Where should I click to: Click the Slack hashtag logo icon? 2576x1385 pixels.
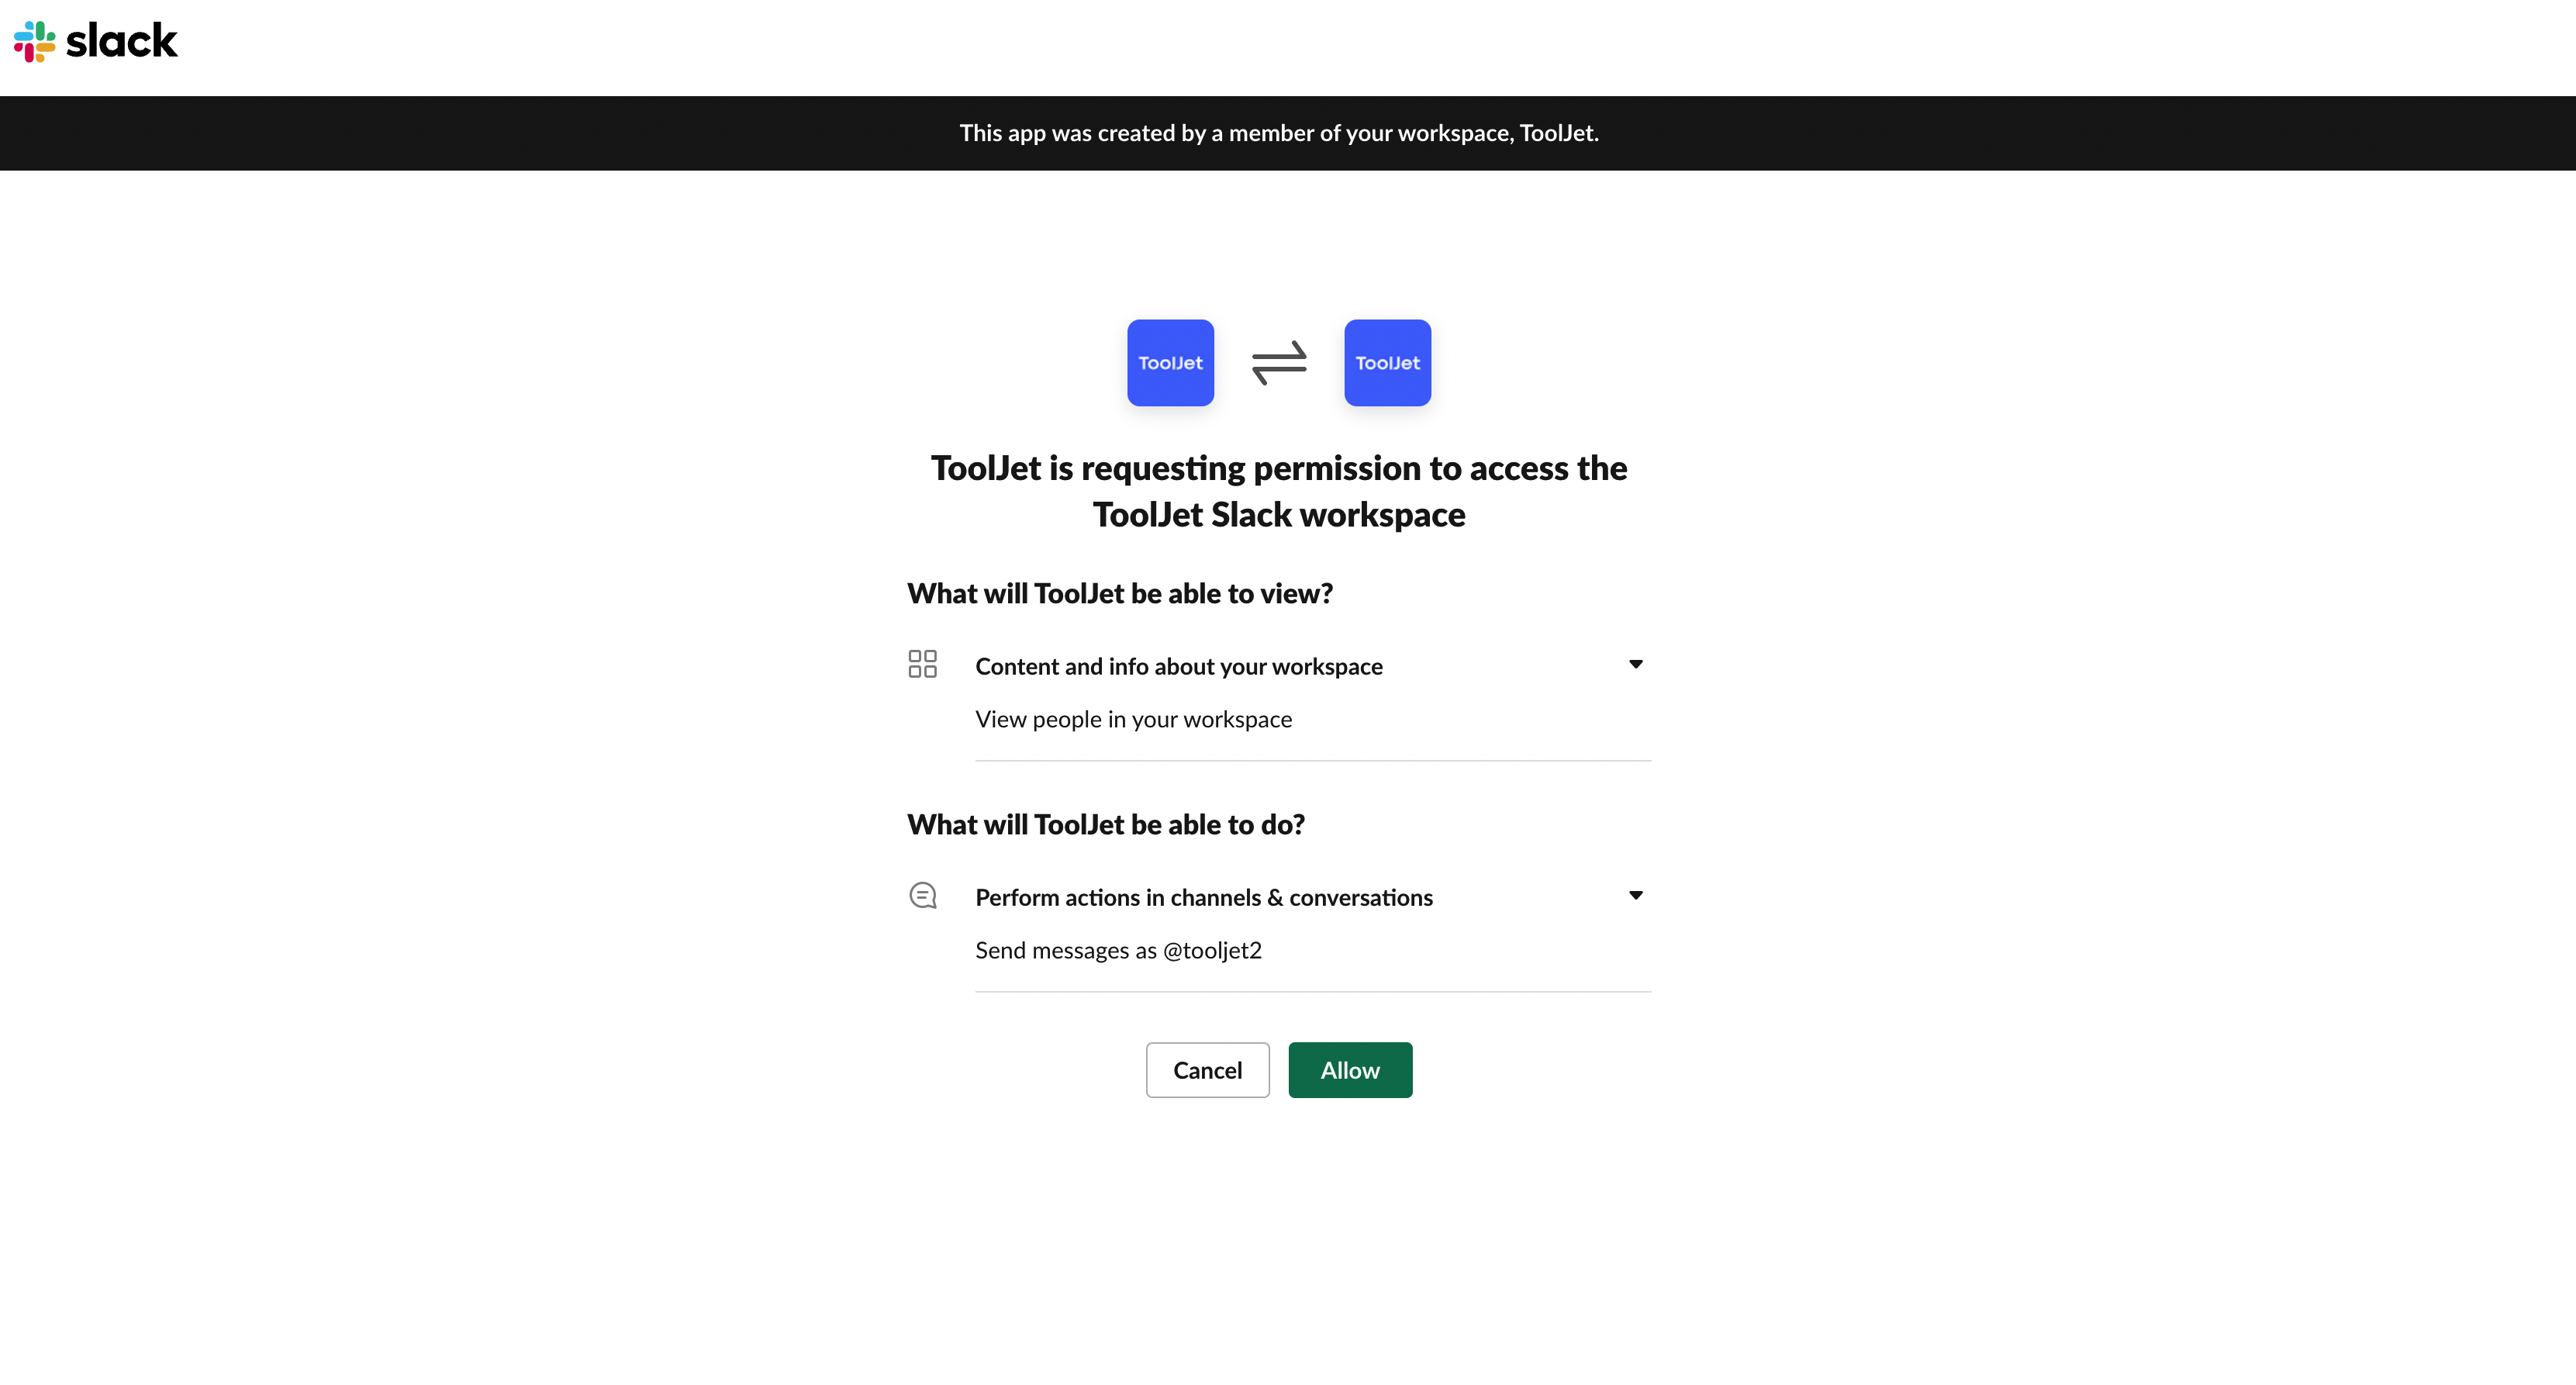35,41
